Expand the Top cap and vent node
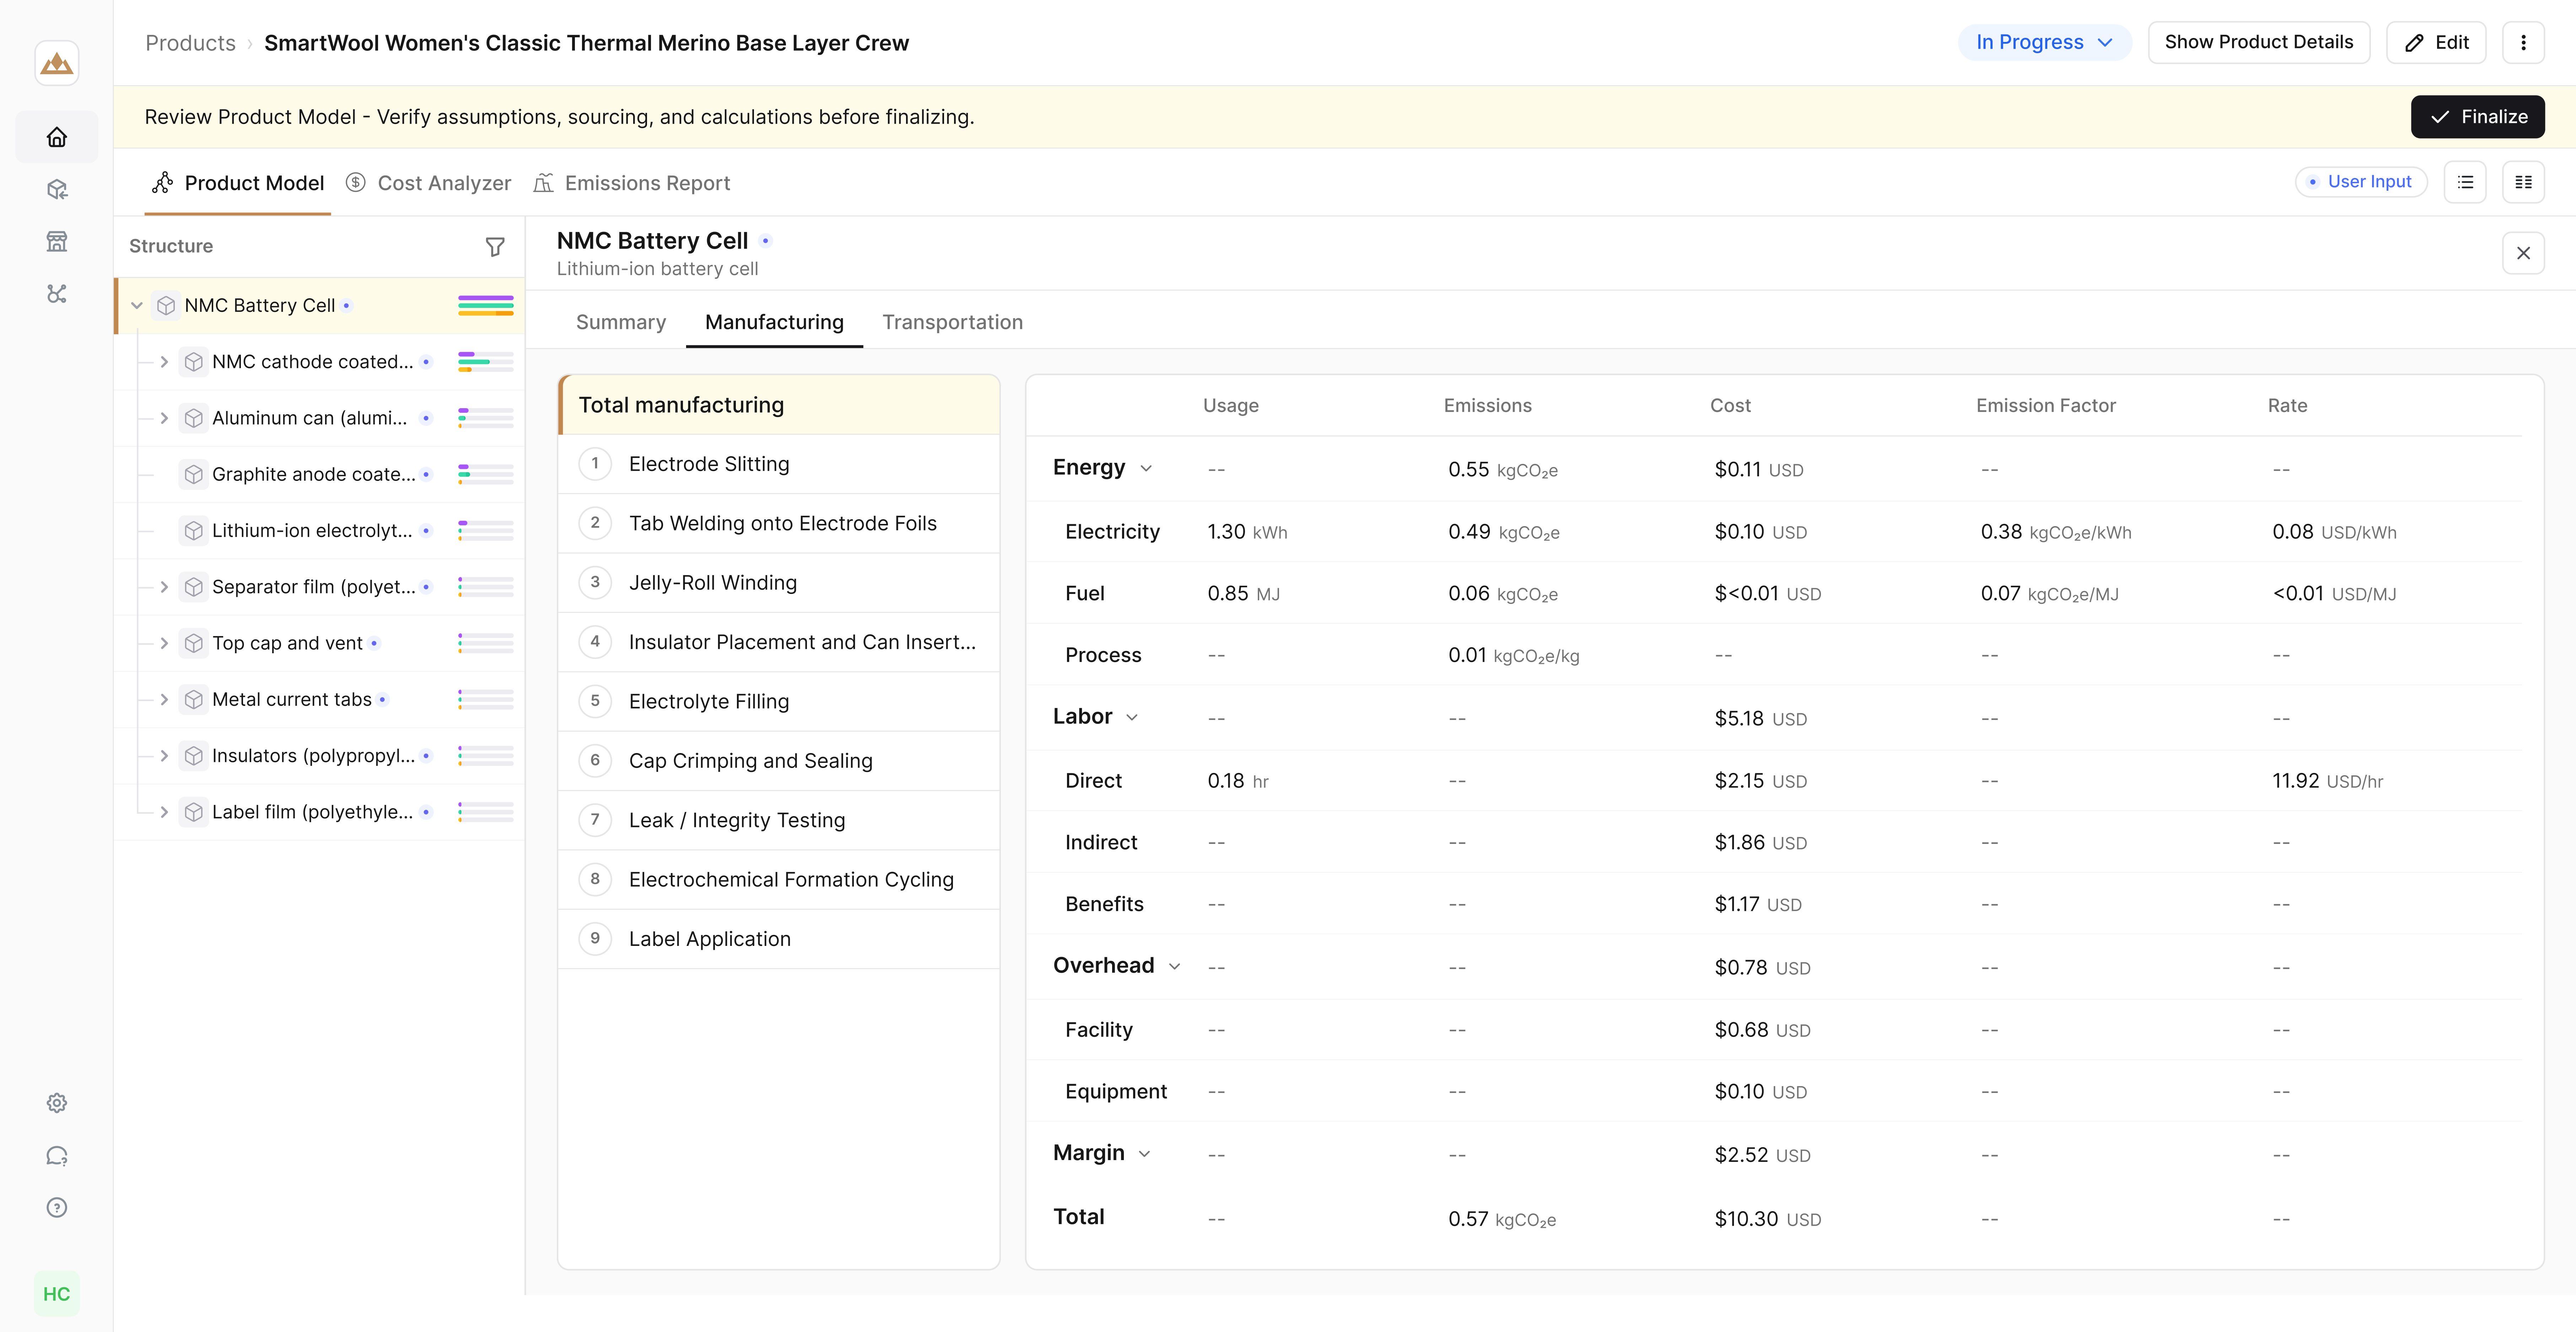Screen dimensions: 2576x1332 pyautogui.click(x=164, y=643)
